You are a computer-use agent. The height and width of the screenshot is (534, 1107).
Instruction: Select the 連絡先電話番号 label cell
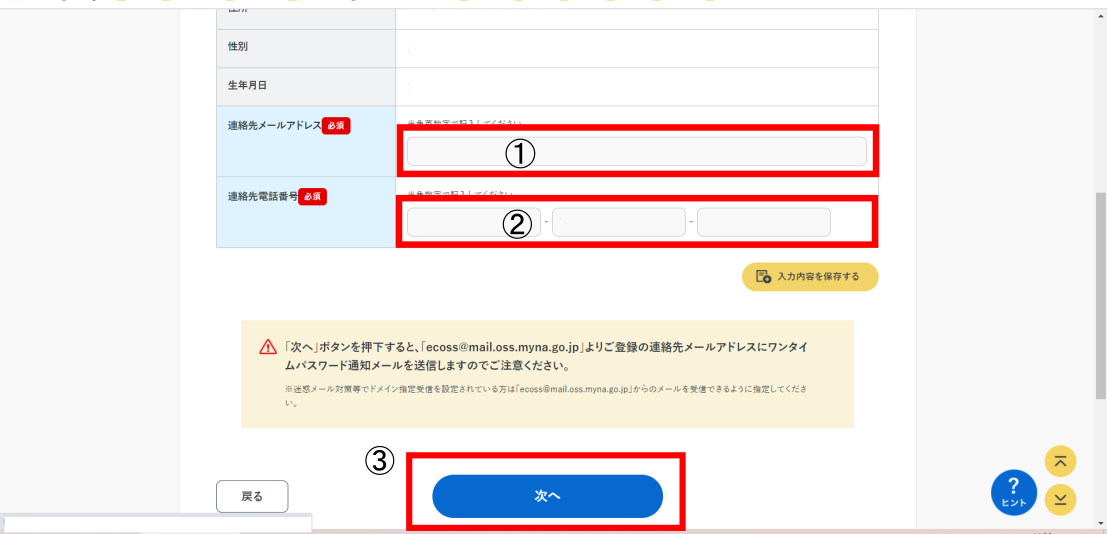click(306, 212)
